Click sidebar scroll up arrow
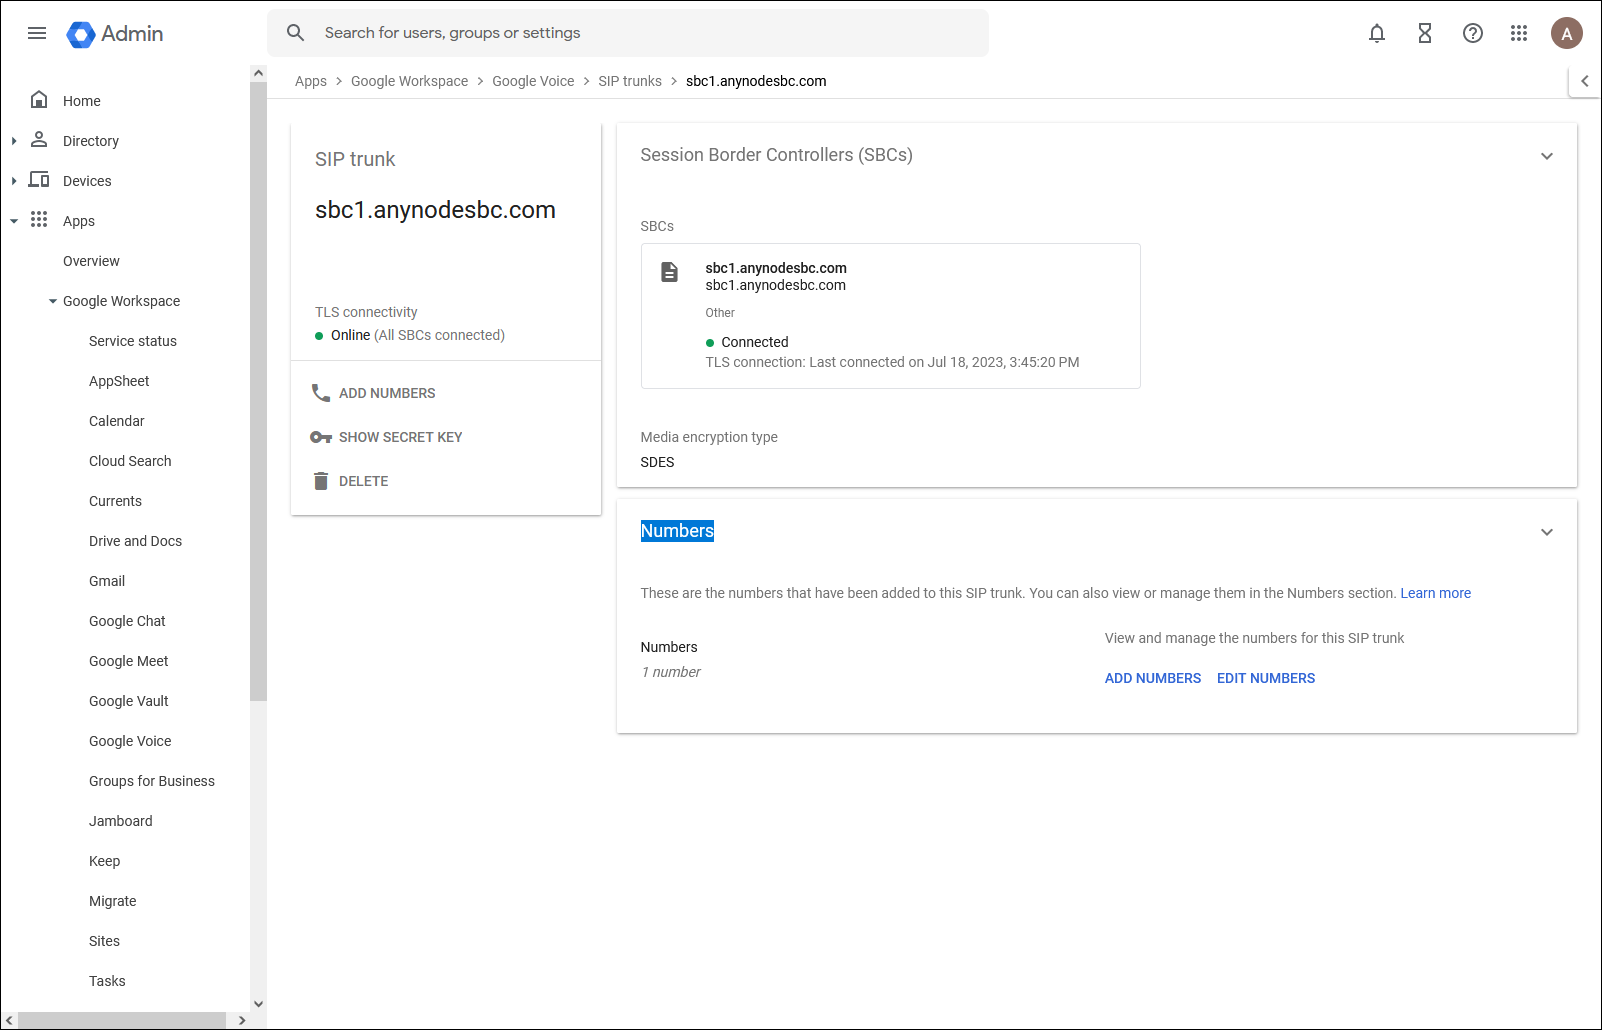 (258, 73)
